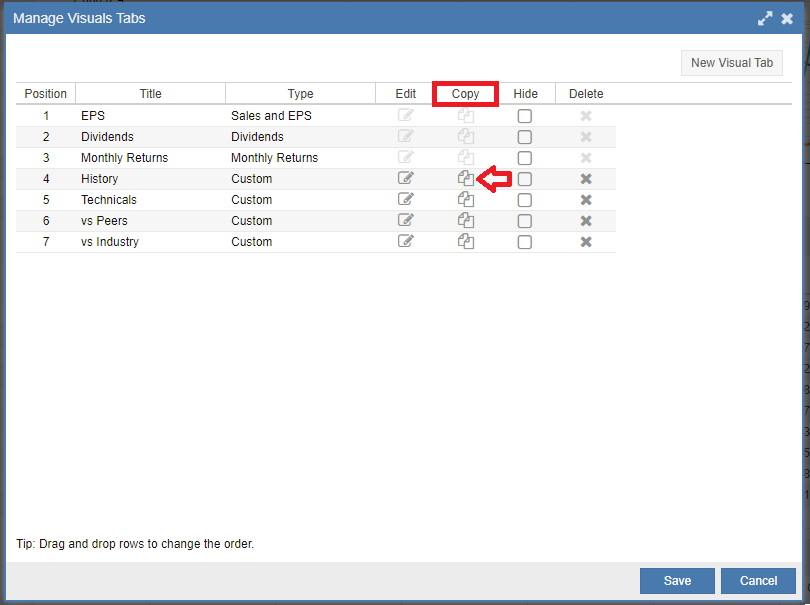Expand the dialog to full size
Viewport: 810px width, 605px height.
pyautogui.click(x=765, y=19)
